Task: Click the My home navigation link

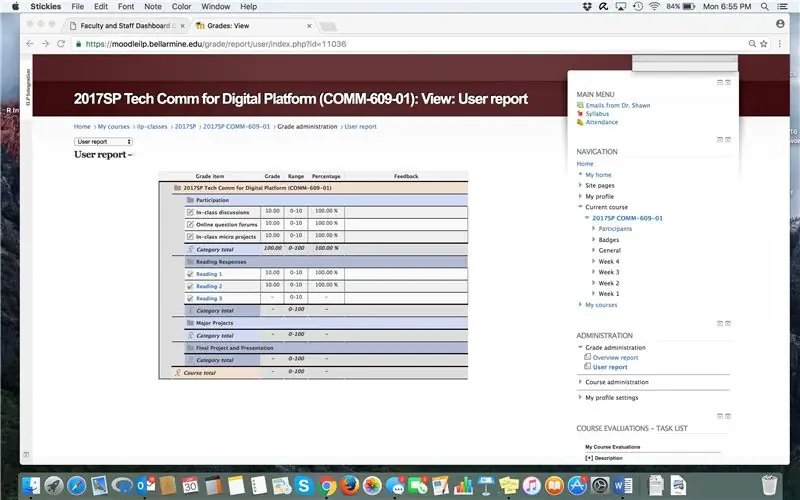Action: click(598, 174)
